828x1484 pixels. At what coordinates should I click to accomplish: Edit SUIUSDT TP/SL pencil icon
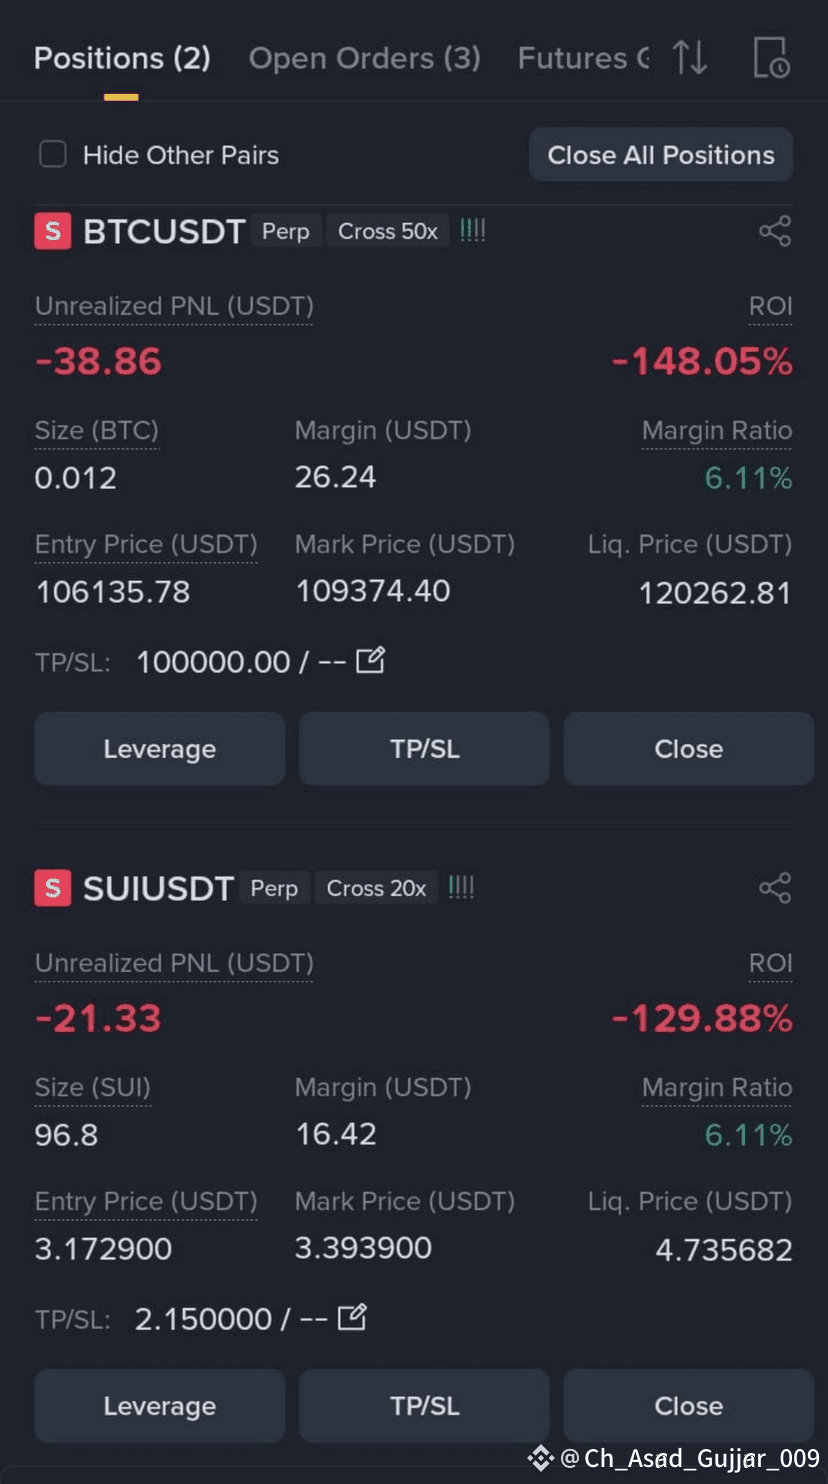click(x=352, y=1317)
